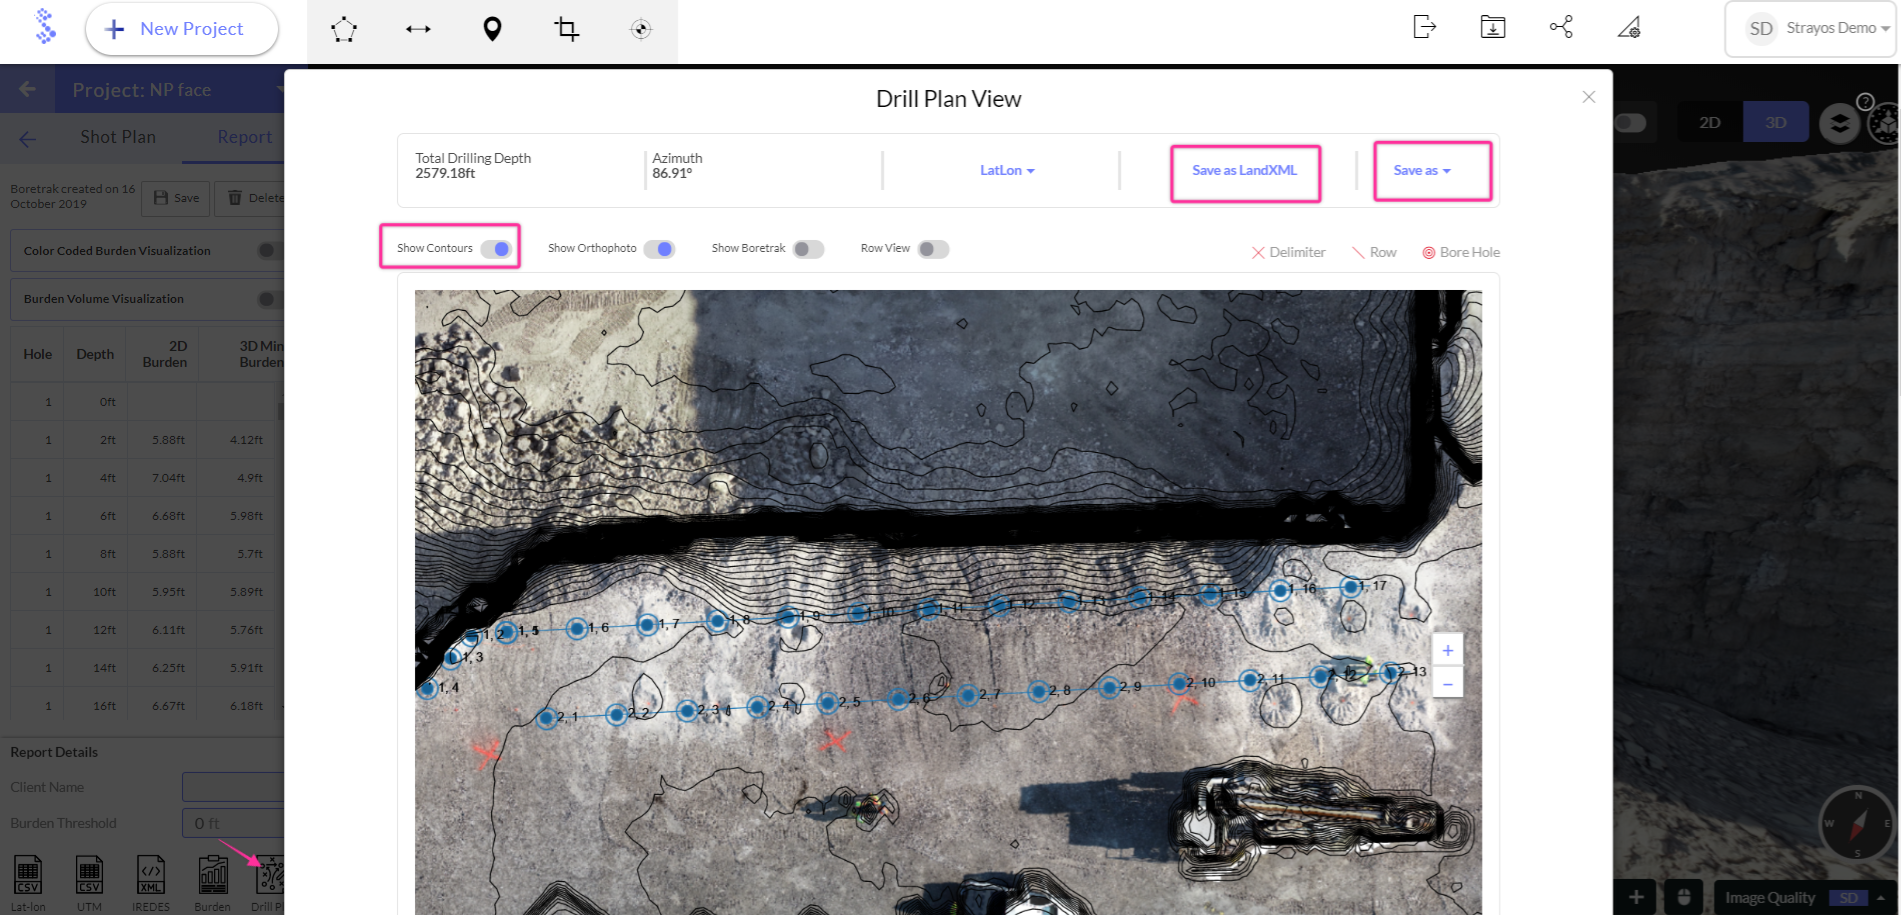Go back with the project arrow
The image size is (1901, 915).
(x=27, y=89)
